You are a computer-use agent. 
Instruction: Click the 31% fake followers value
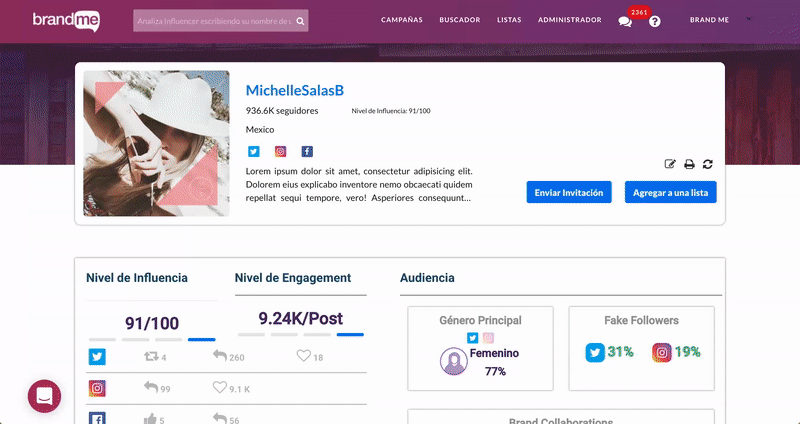point(620,352)
